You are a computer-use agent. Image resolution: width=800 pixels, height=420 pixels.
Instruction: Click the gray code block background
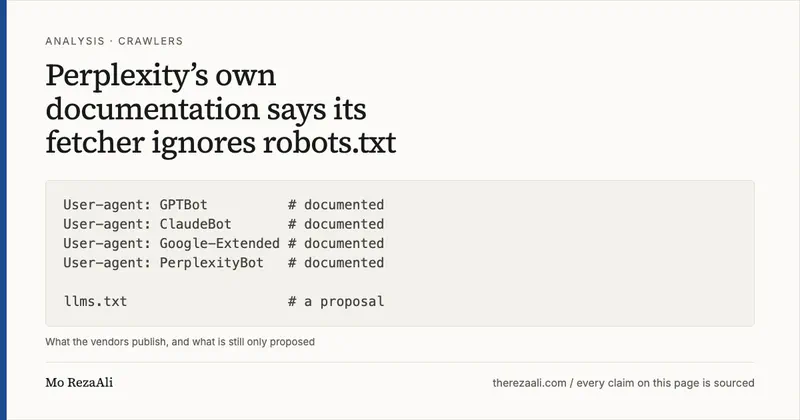tap(561, 253)
